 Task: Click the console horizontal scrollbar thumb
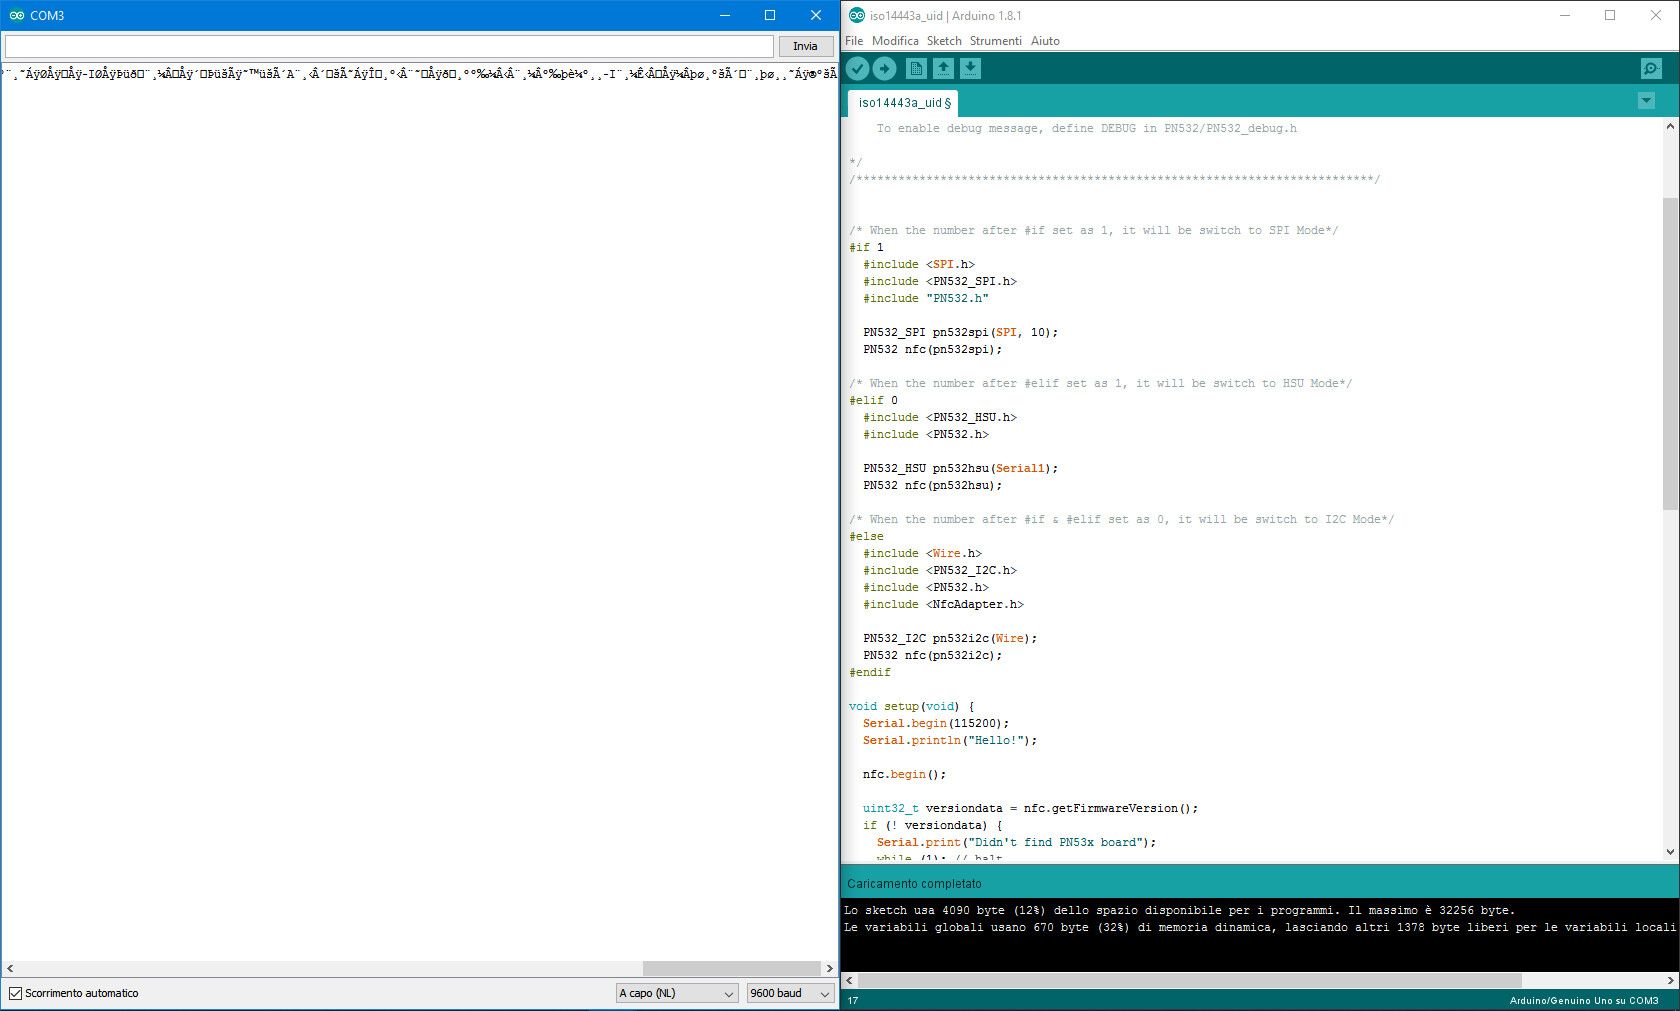[x=1190, y=981]
